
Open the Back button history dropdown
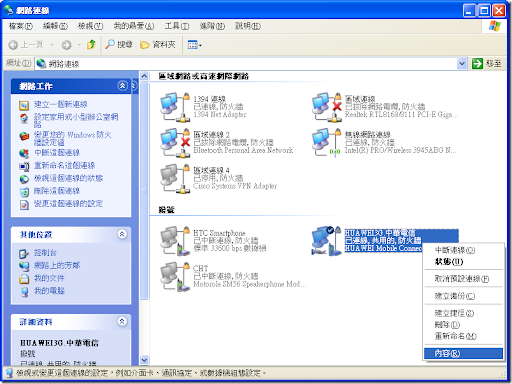[52, 45]
